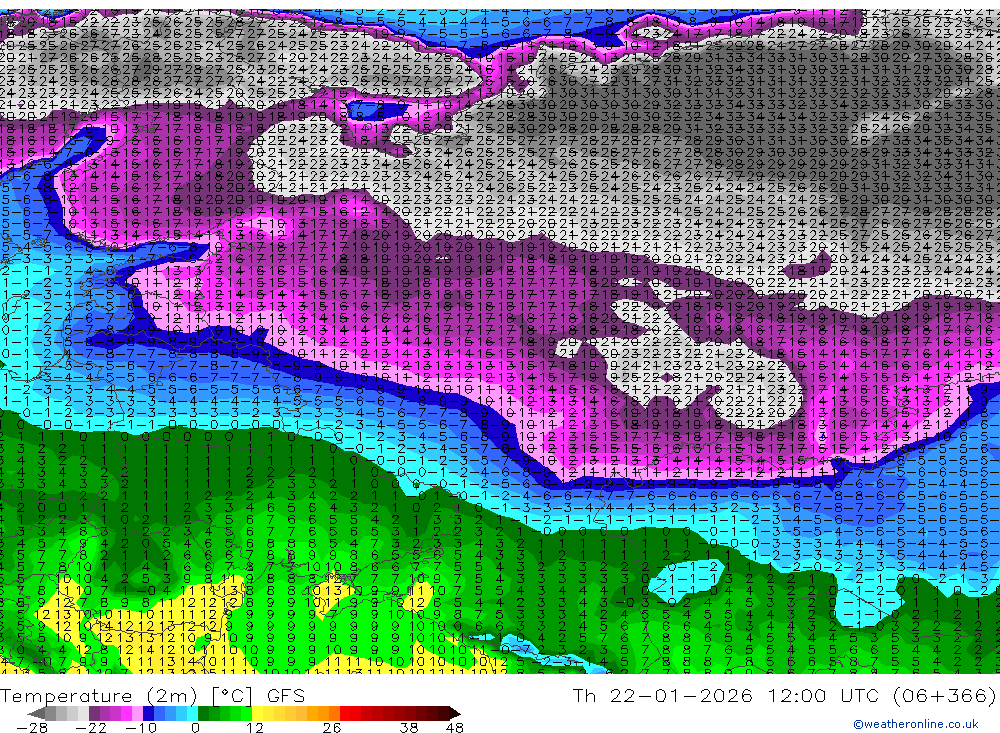Select the '12:00 UTC' time label
Viewport: 1000px width, 733px height.
(x=825, y=695)
